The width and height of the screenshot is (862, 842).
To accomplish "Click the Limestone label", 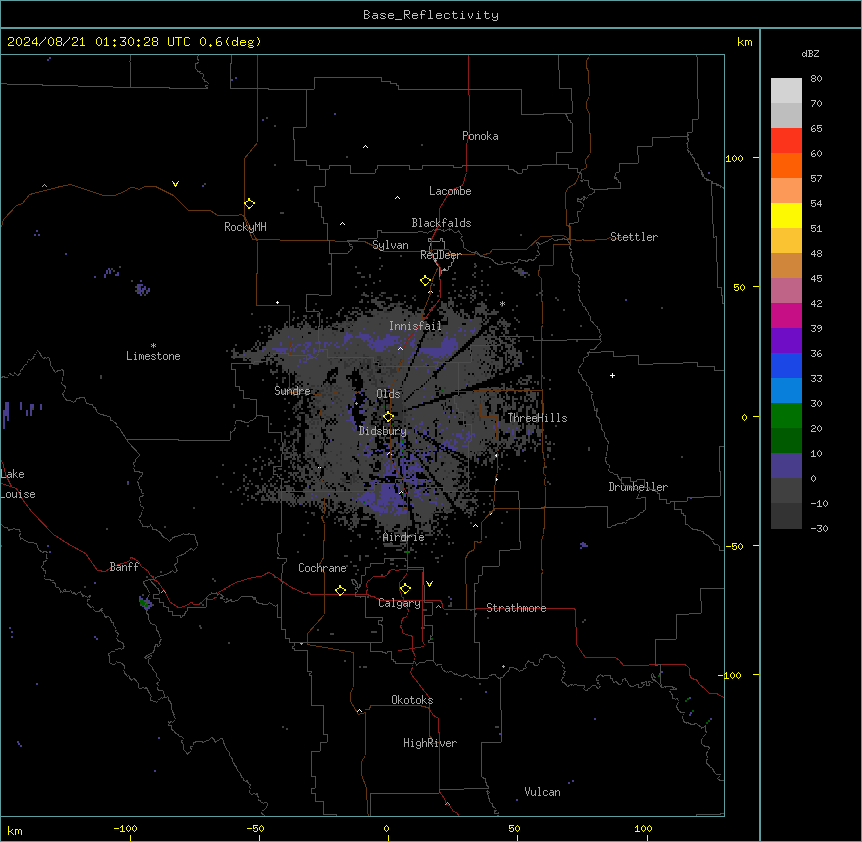I will coord(153,356).
